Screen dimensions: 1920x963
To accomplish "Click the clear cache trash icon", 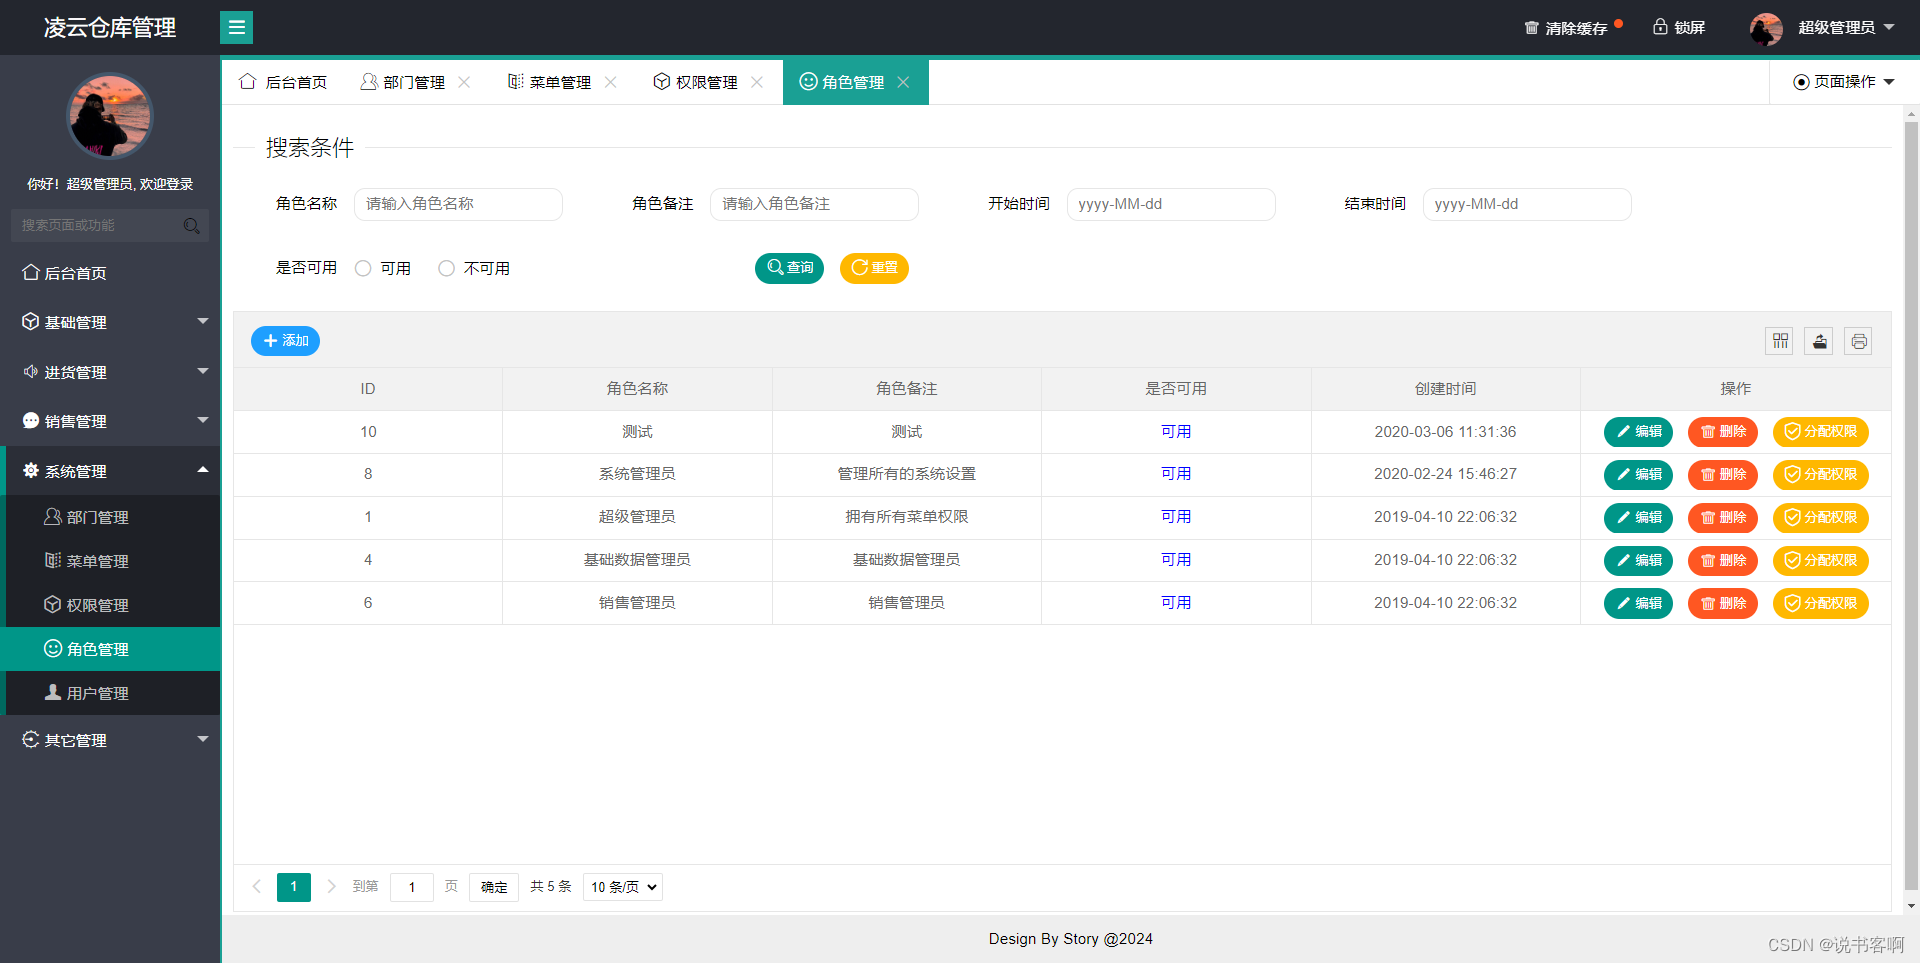I will point(1531,28).
